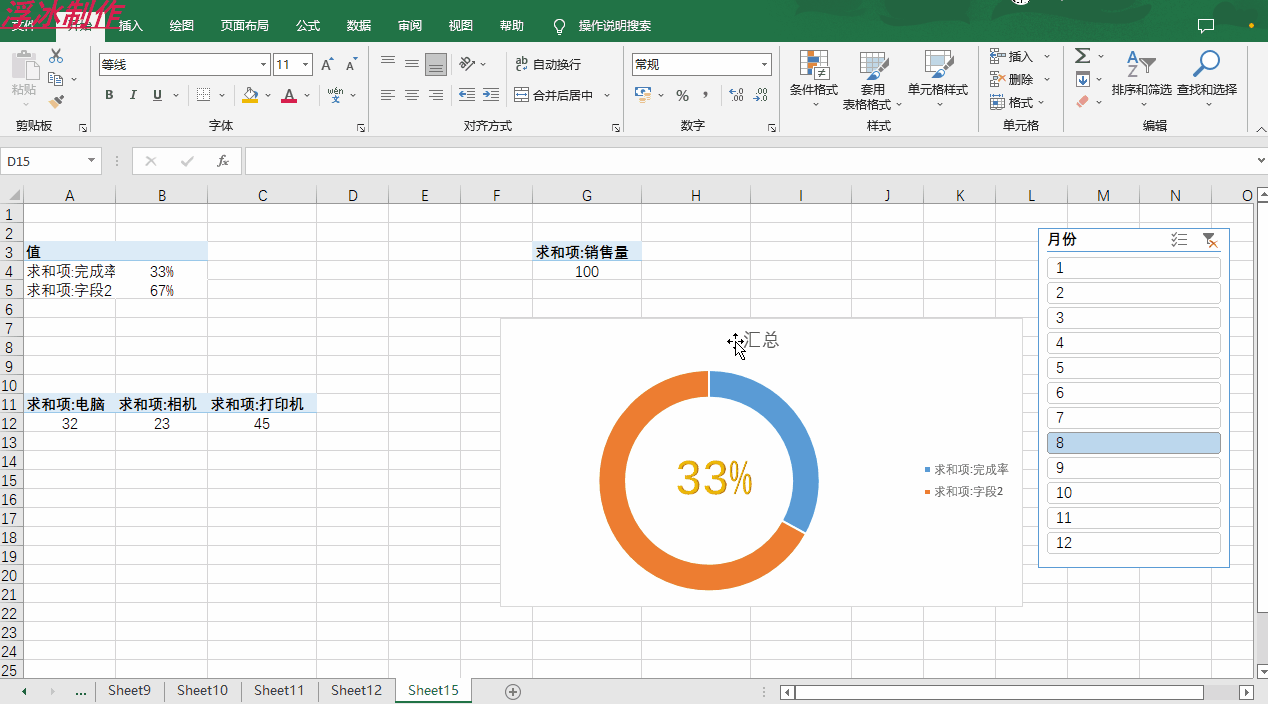Open the font name dropdown 等线
Image resolution: width=1268 pixels, height=704 pixels.
click(x=264, y=65)
